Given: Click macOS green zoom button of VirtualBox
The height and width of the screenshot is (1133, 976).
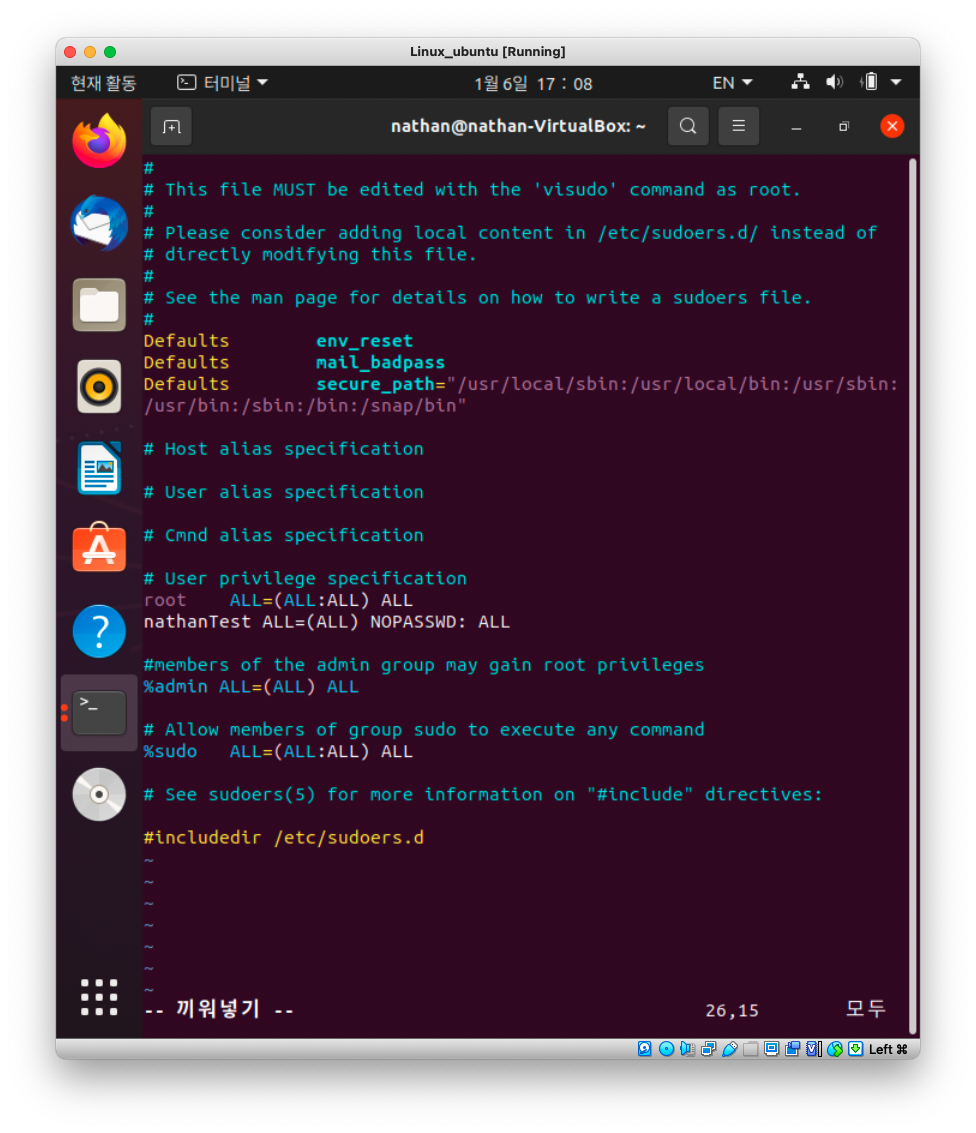Looking at the screenshot, I should [110, 52].
